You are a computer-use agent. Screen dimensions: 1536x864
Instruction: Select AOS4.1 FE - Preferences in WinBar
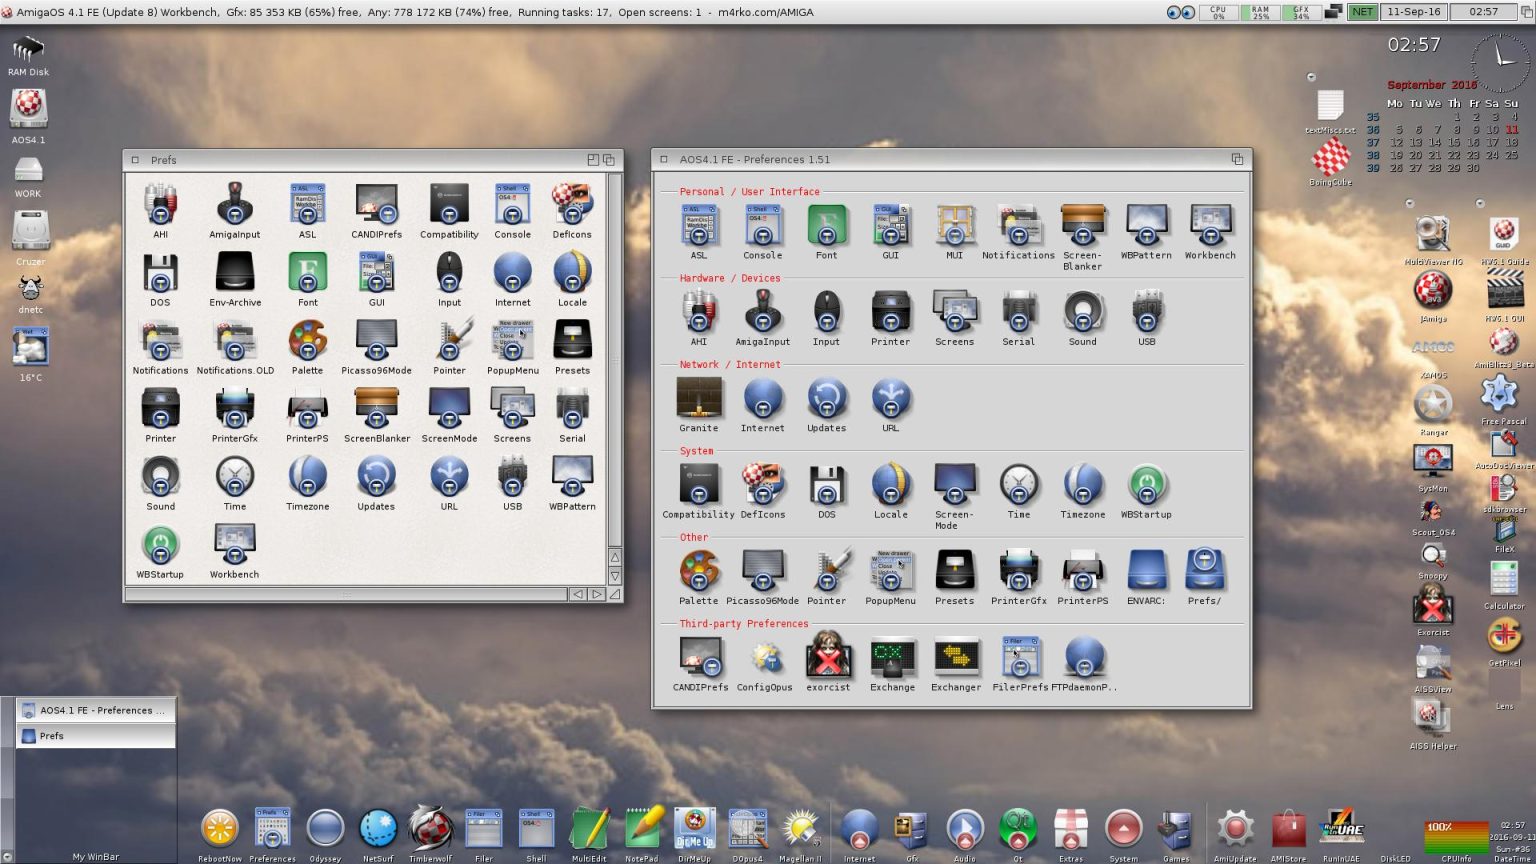pyautogui.click(x=96, y=710)
